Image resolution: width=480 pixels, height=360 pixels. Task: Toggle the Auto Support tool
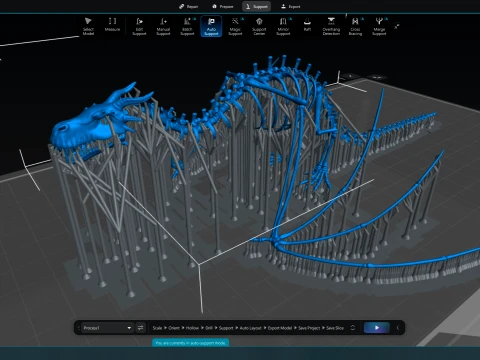click(x=211, y=26)
